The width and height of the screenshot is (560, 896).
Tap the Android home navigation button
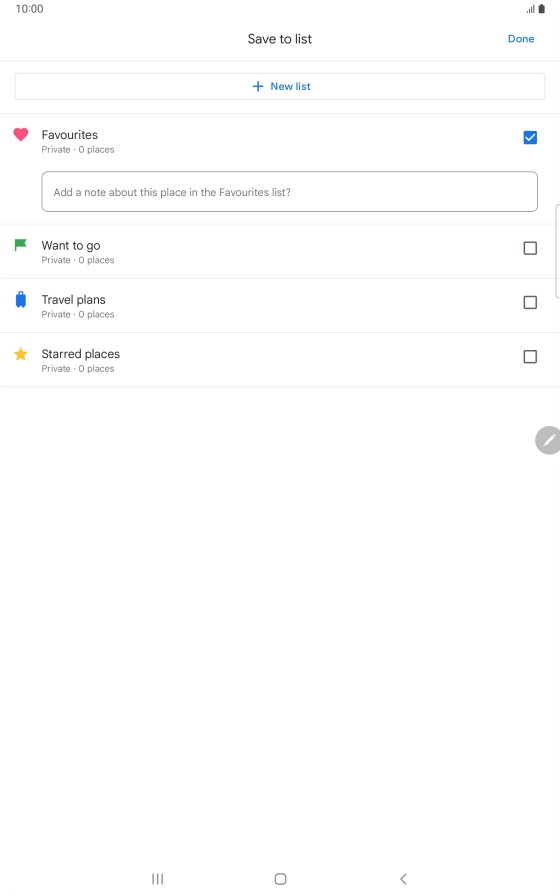[x=280, y=879]
